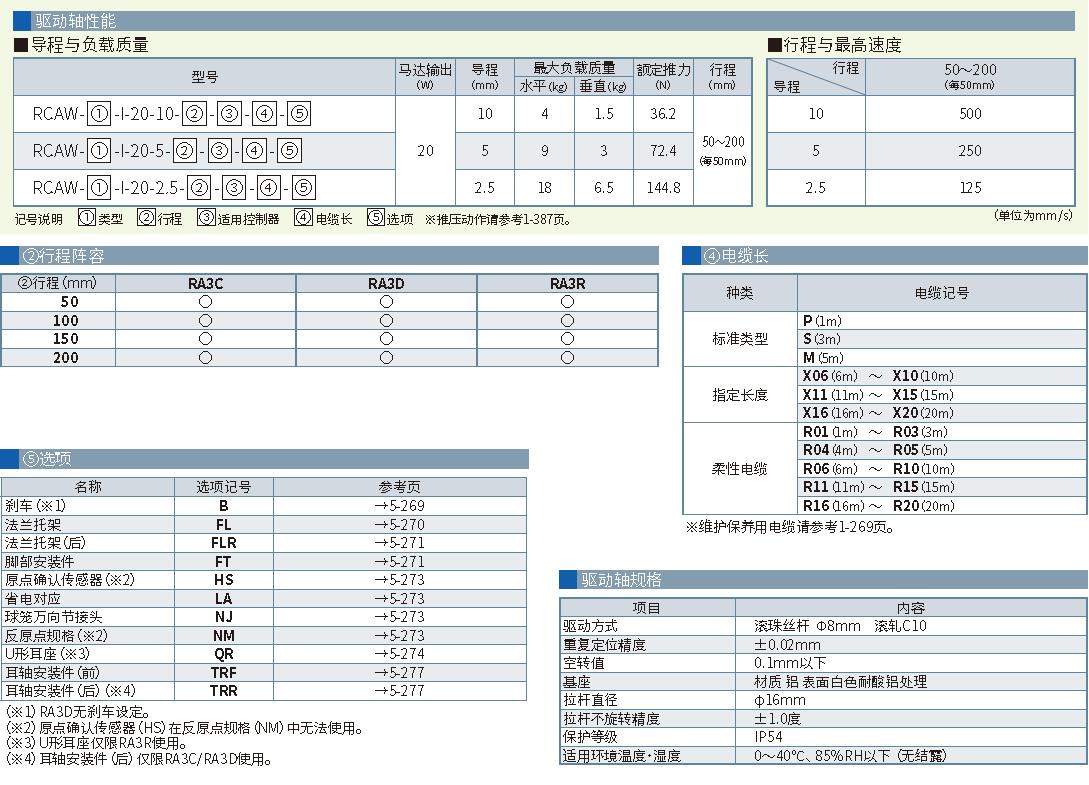Click the 维护保养用电缆请参考1-269页 note
The width and height of the screenshot is (1089, 785).
coord(790,527)
